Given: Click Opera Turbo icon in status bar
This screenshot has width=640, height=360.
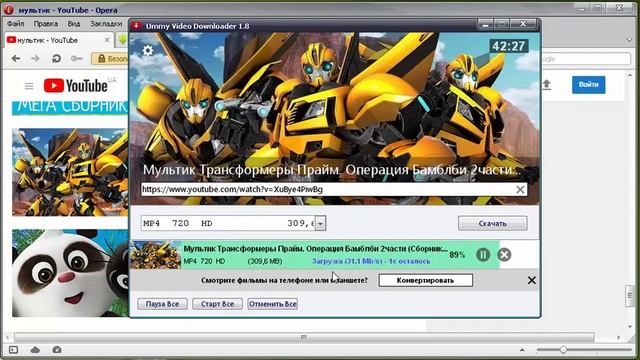Looking at the screenshot, I should click(57, 350).
